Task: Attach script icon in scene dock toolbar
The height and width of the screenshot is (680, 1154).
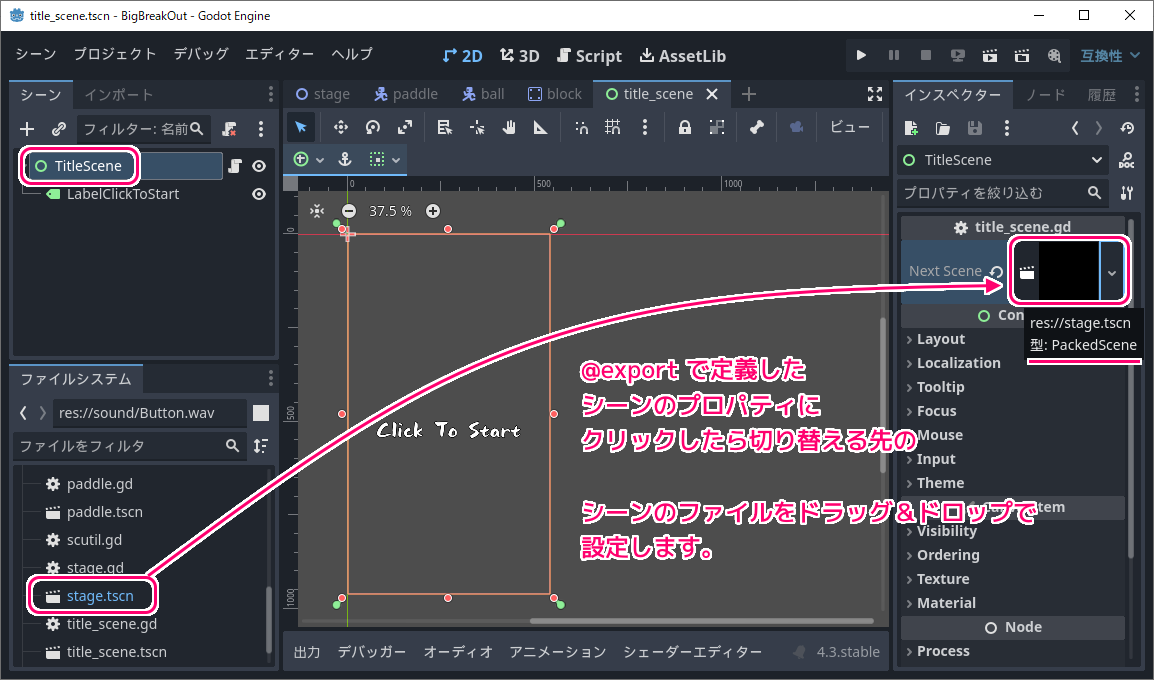Action: 230,129
